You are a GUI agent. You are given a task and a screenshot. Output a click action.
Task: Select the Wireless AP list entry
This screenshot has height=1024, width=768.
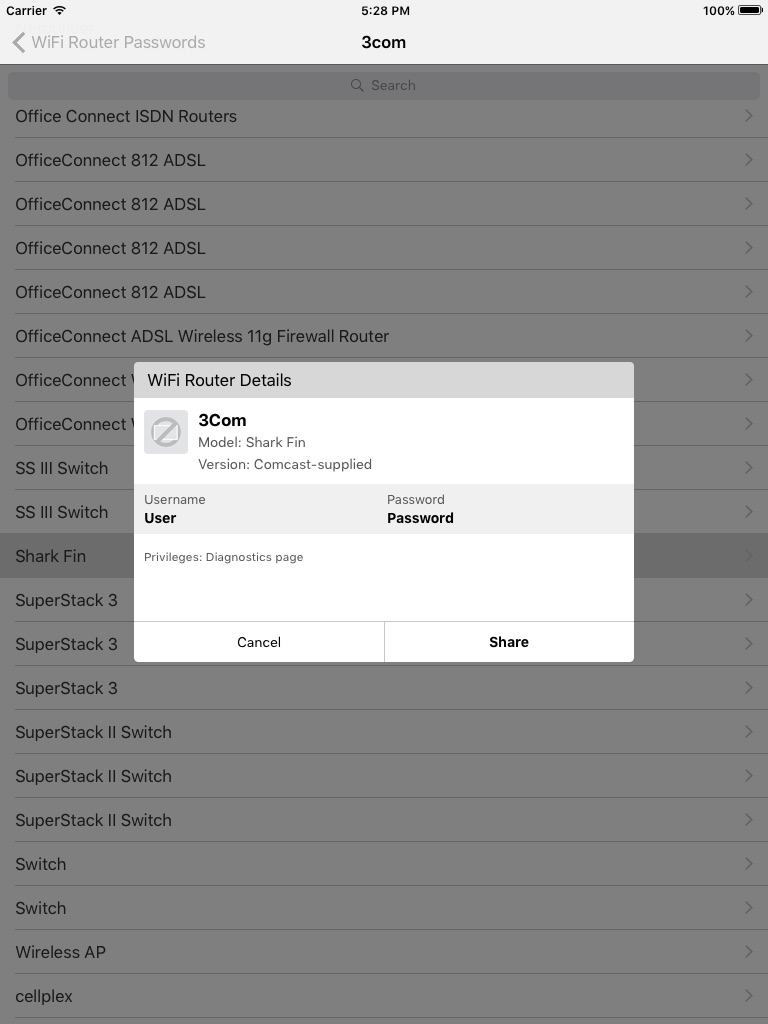(x=60, y=952)
